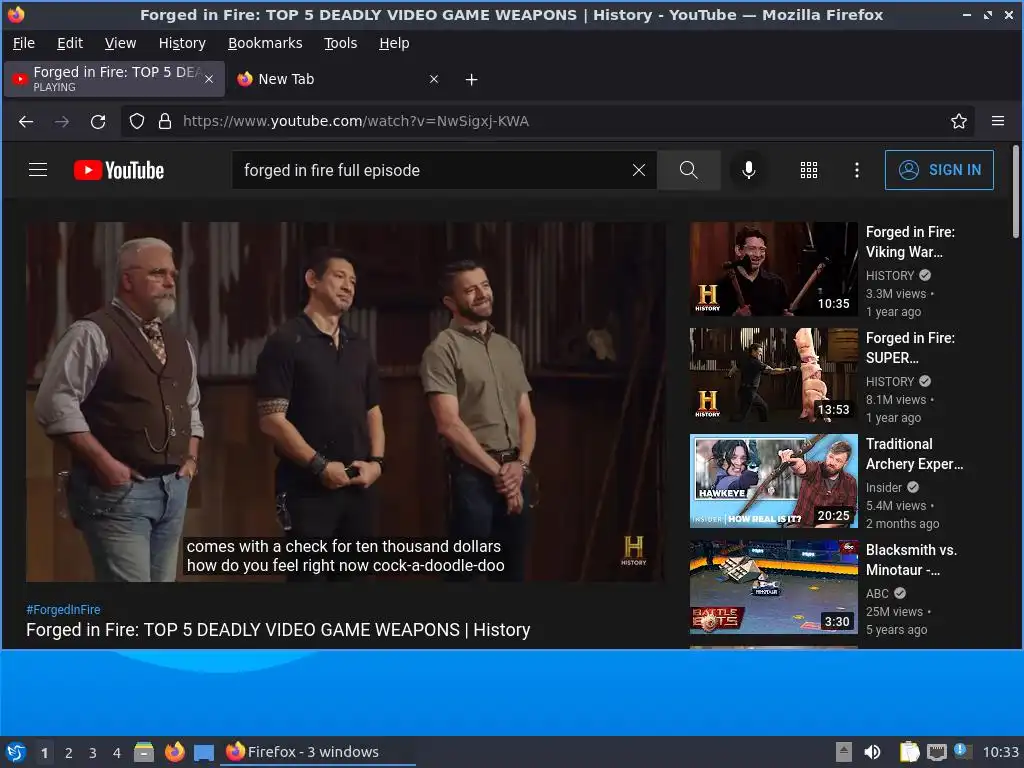1024x768 pixels.
Task: Go to the YouTube home logo
Action: [x=118, y=170]
